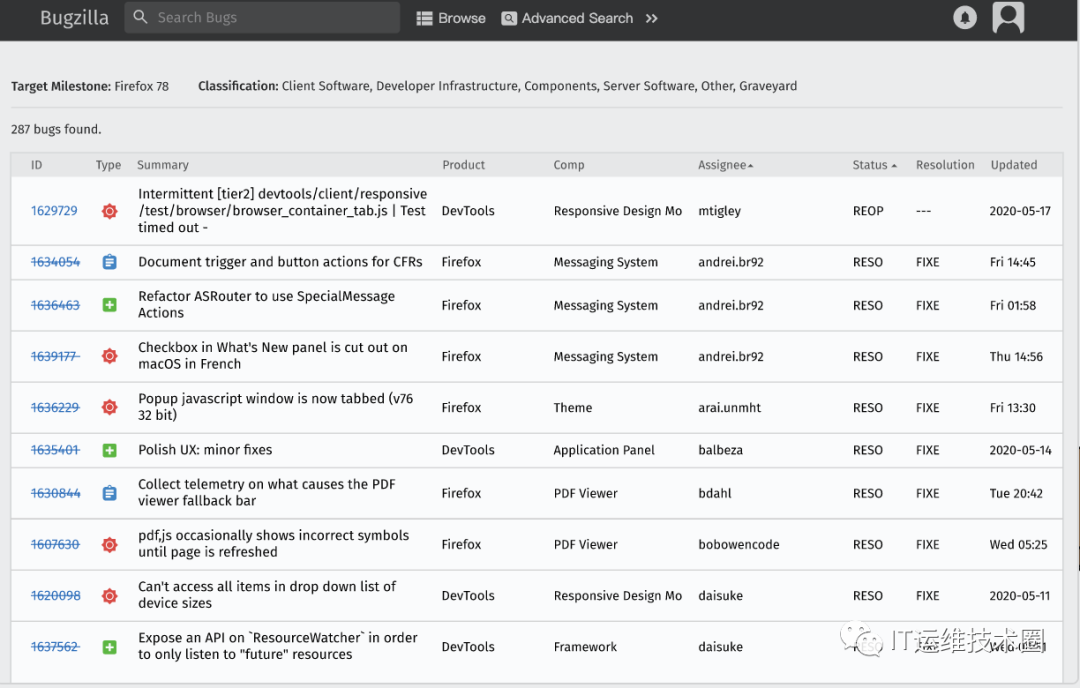Click task type icon for bug 1634054
The width and height of the screenshot is (1080, 688).
[110, 262]
